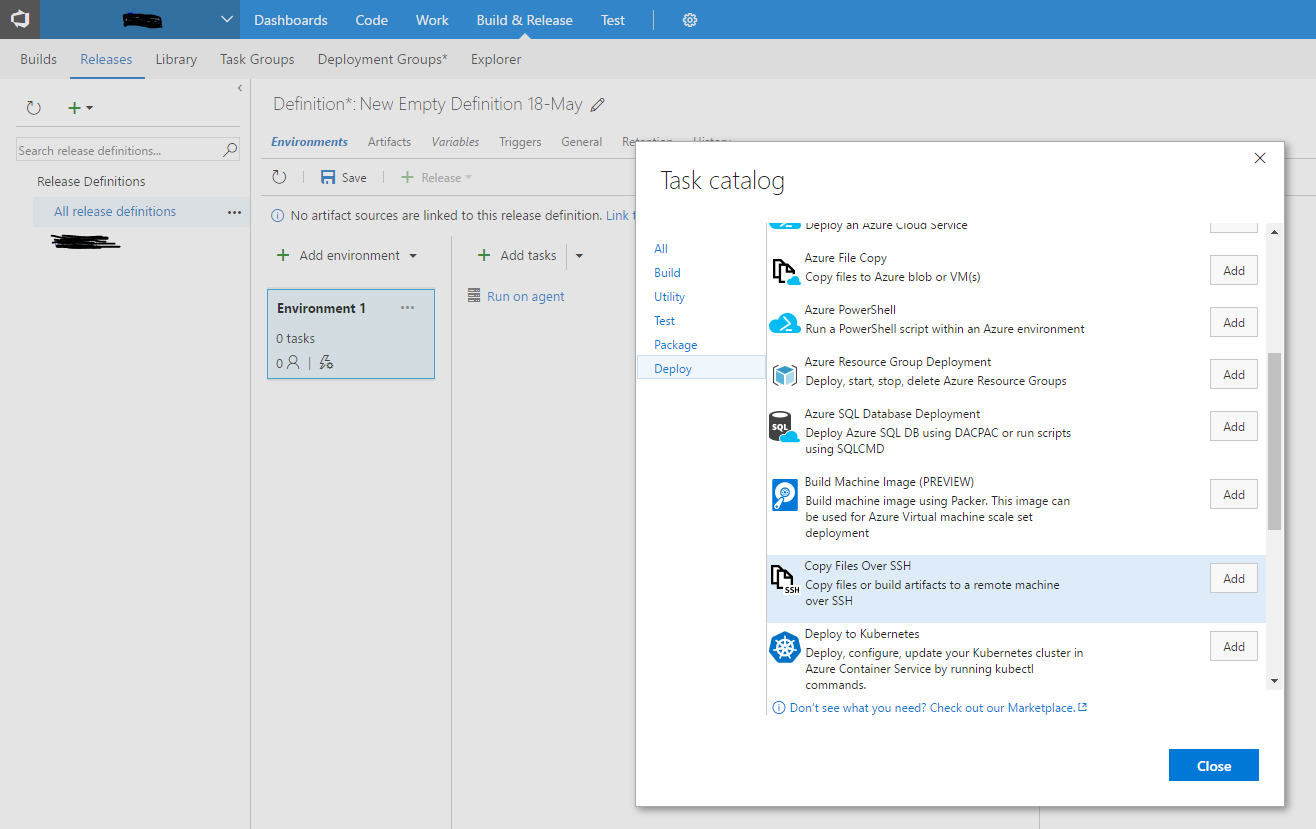The height and width of the screenshot is (829, 1316).
Task: Click the Task catalog scrollbar thumb
Action: (x=1274, y=440)
